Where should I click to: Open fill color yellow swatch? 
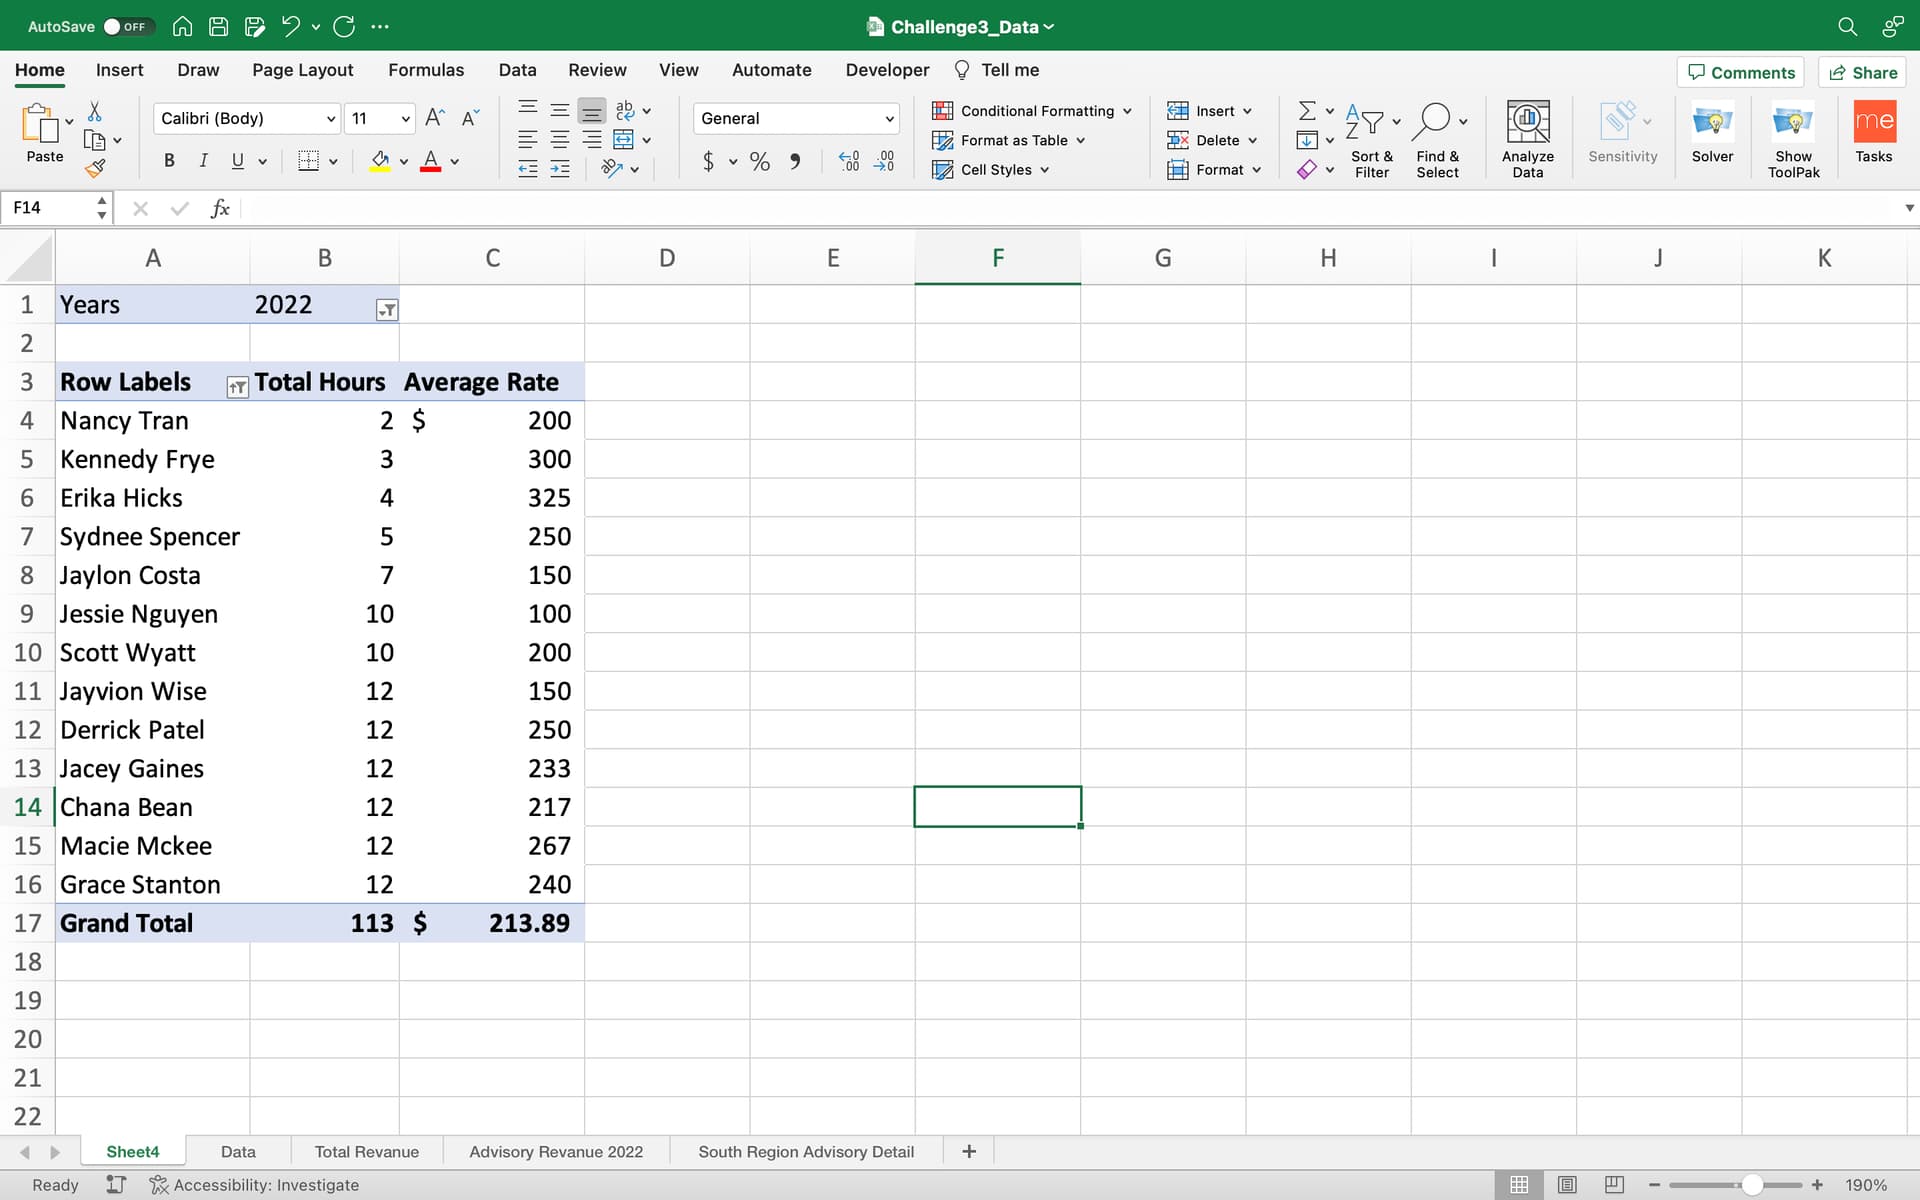click(x=380, y=161)
